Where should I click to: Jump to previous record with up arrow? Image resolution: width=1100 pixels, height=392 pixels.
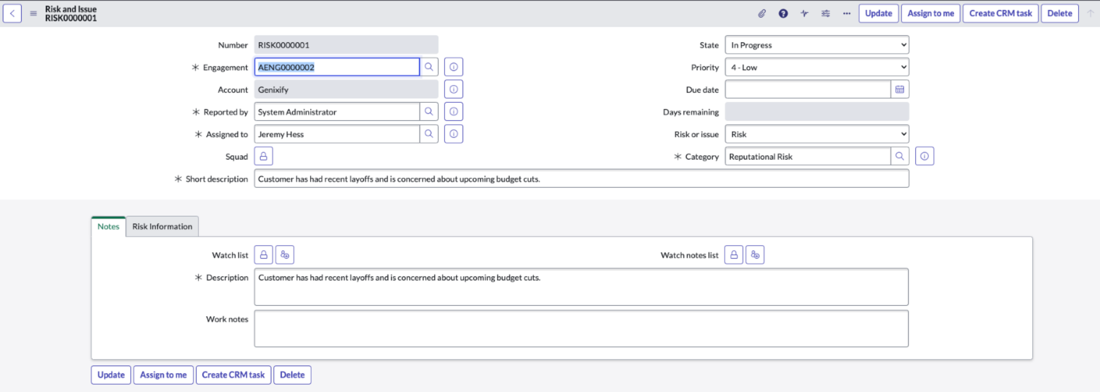[x=1089, y=13]
